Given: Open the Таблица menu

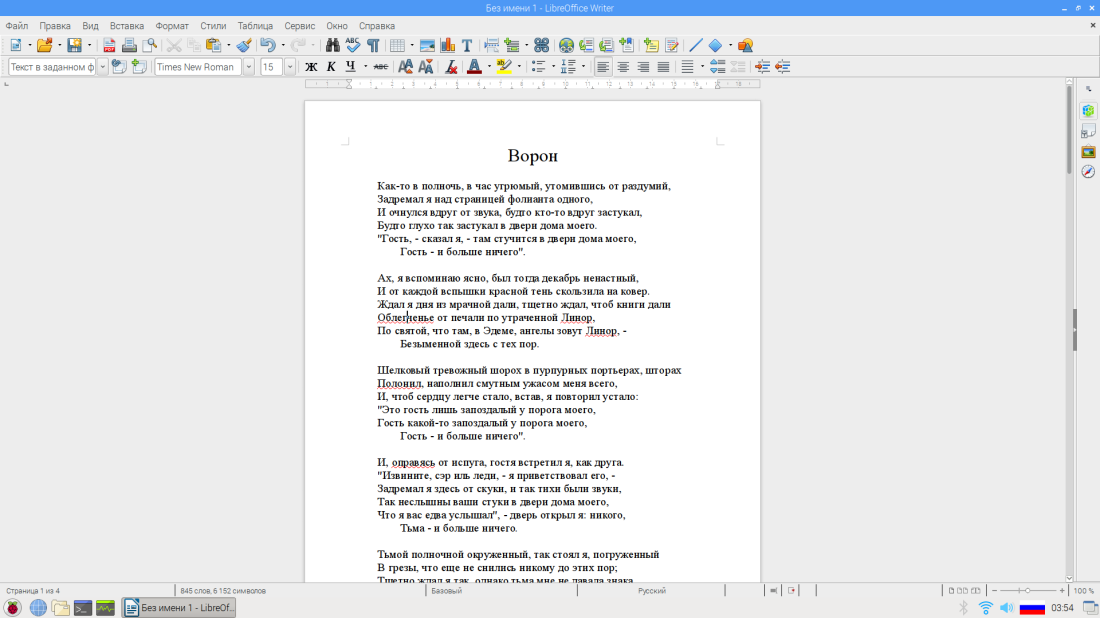Looking at the screenshot, I should coord(255,25).
